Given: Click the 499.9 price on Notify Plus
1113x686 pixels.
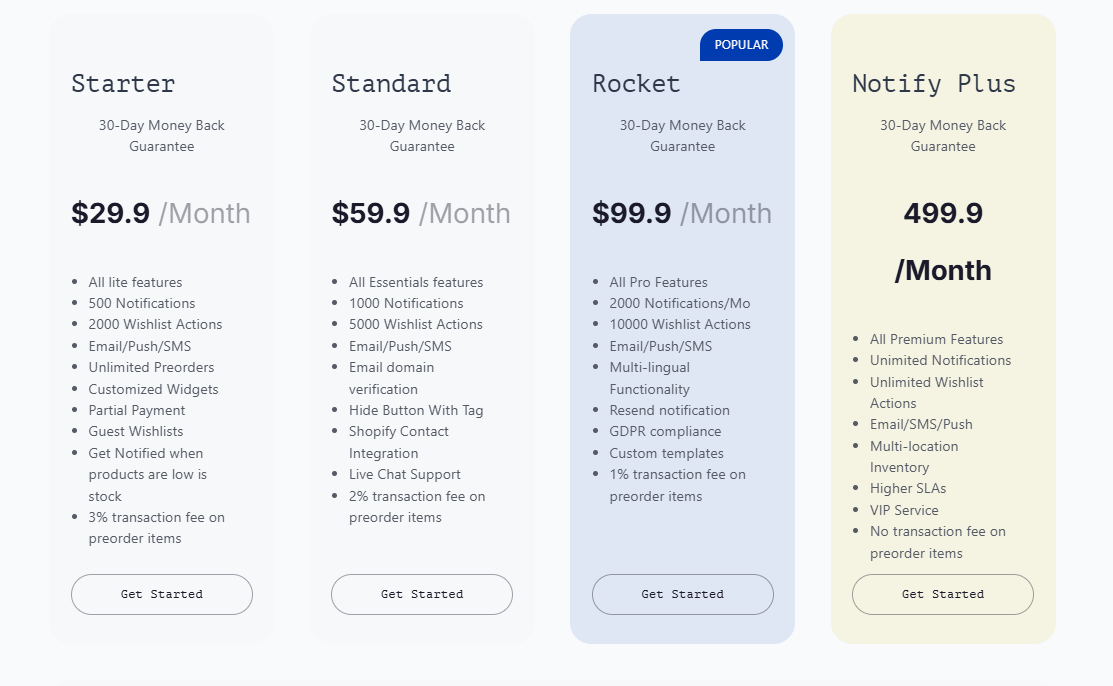Looking at the screenshot, I should click(943, 213).
